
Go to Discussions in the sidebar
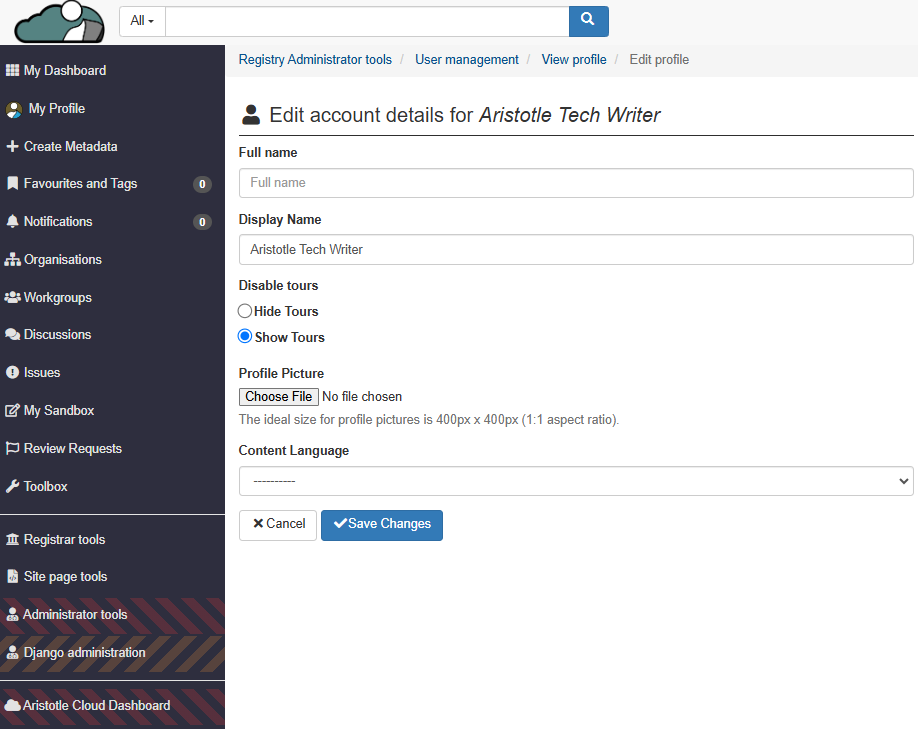(x=57, y=335)
